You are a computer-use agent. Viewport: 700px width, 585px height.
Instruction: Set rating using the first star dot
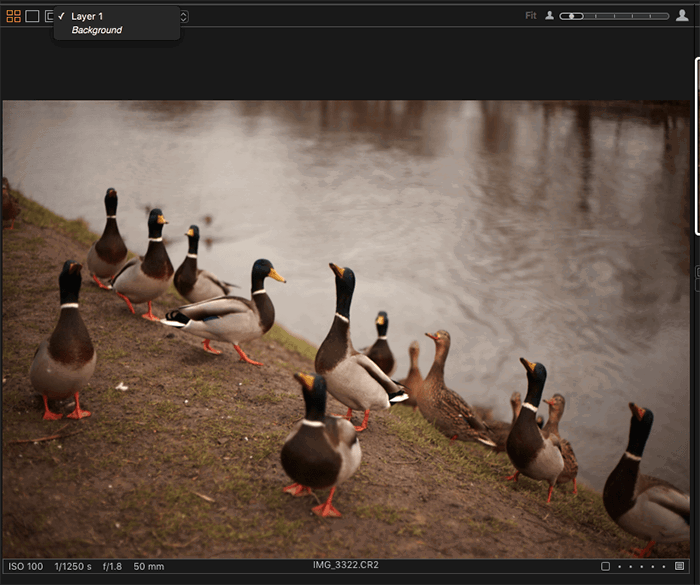[x=621, y=566]
